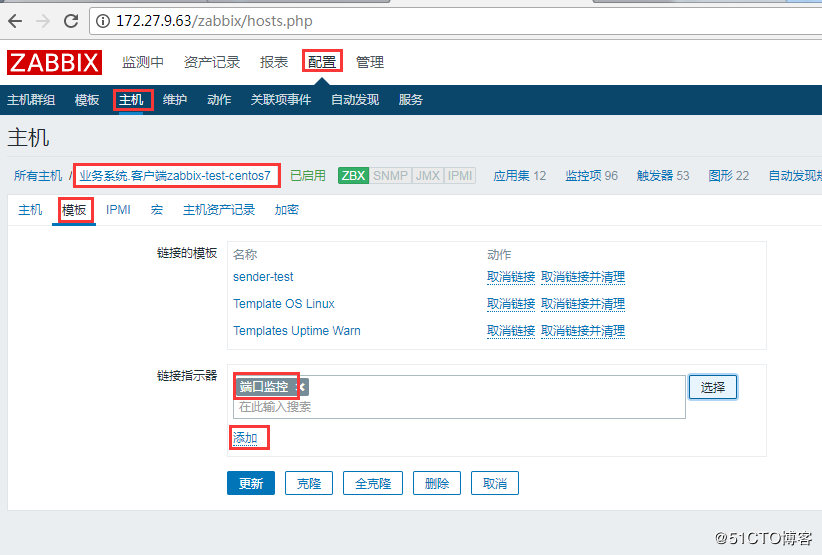
Task: Select 主机 in the blue submenu bar
Action: tap(131, 100)
